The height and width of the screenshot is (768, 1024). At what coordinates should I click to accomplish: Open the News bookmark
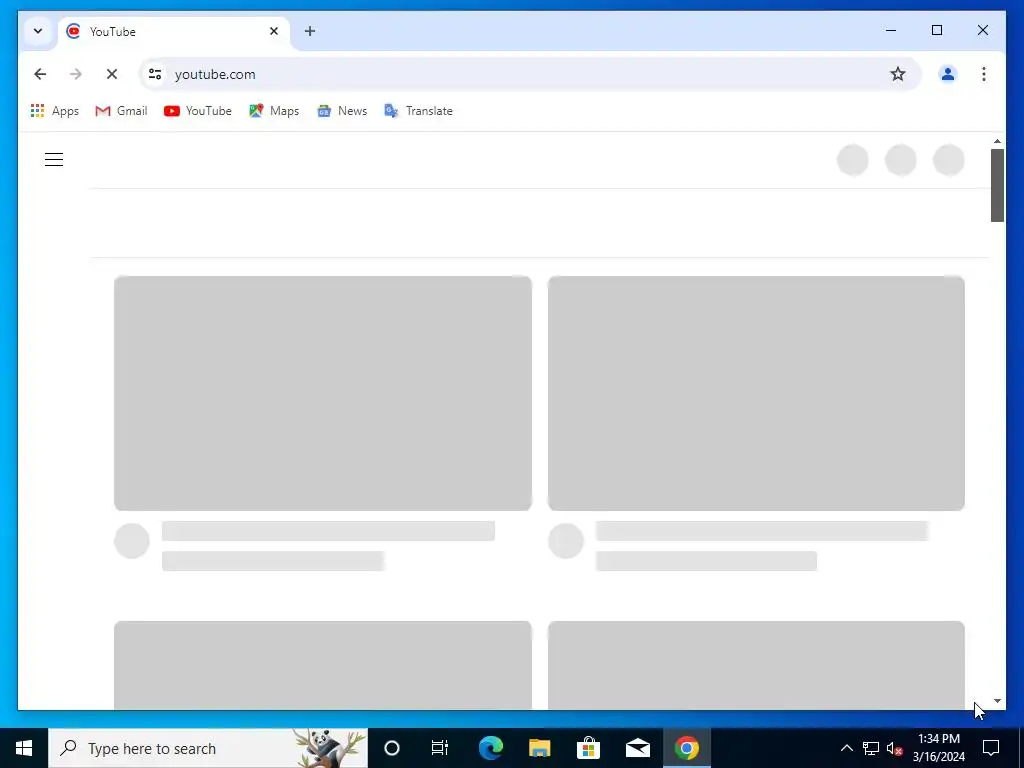point(342,111)
